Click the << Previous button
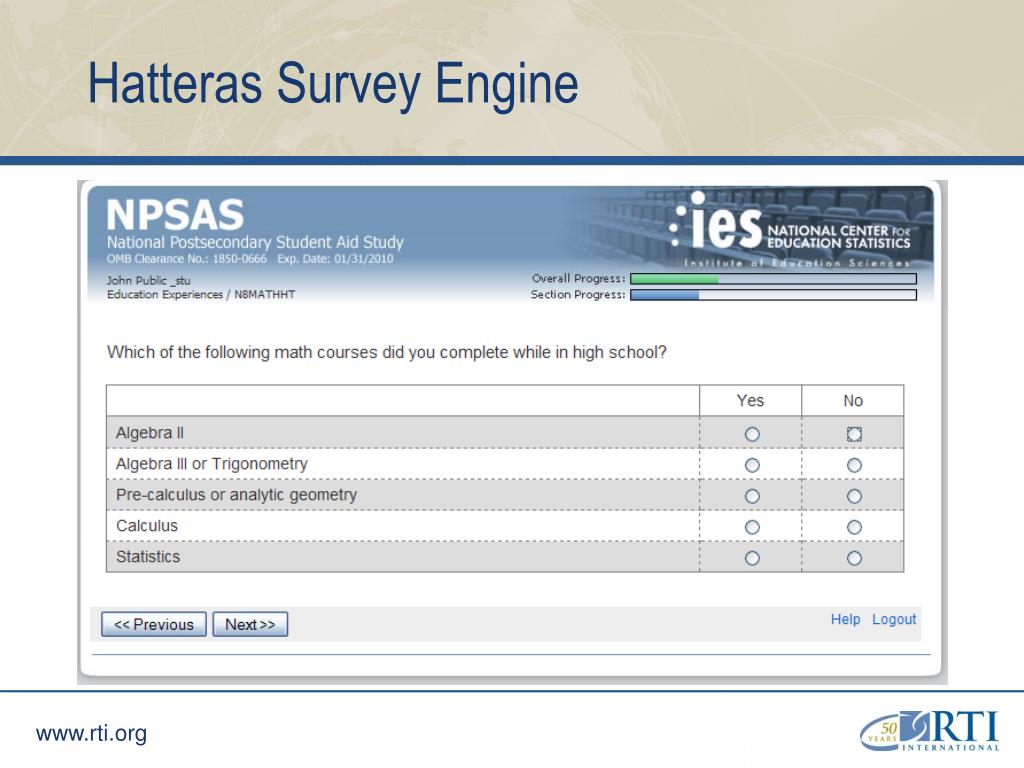This screenshot has height=768, width=1024. (154, 624)
